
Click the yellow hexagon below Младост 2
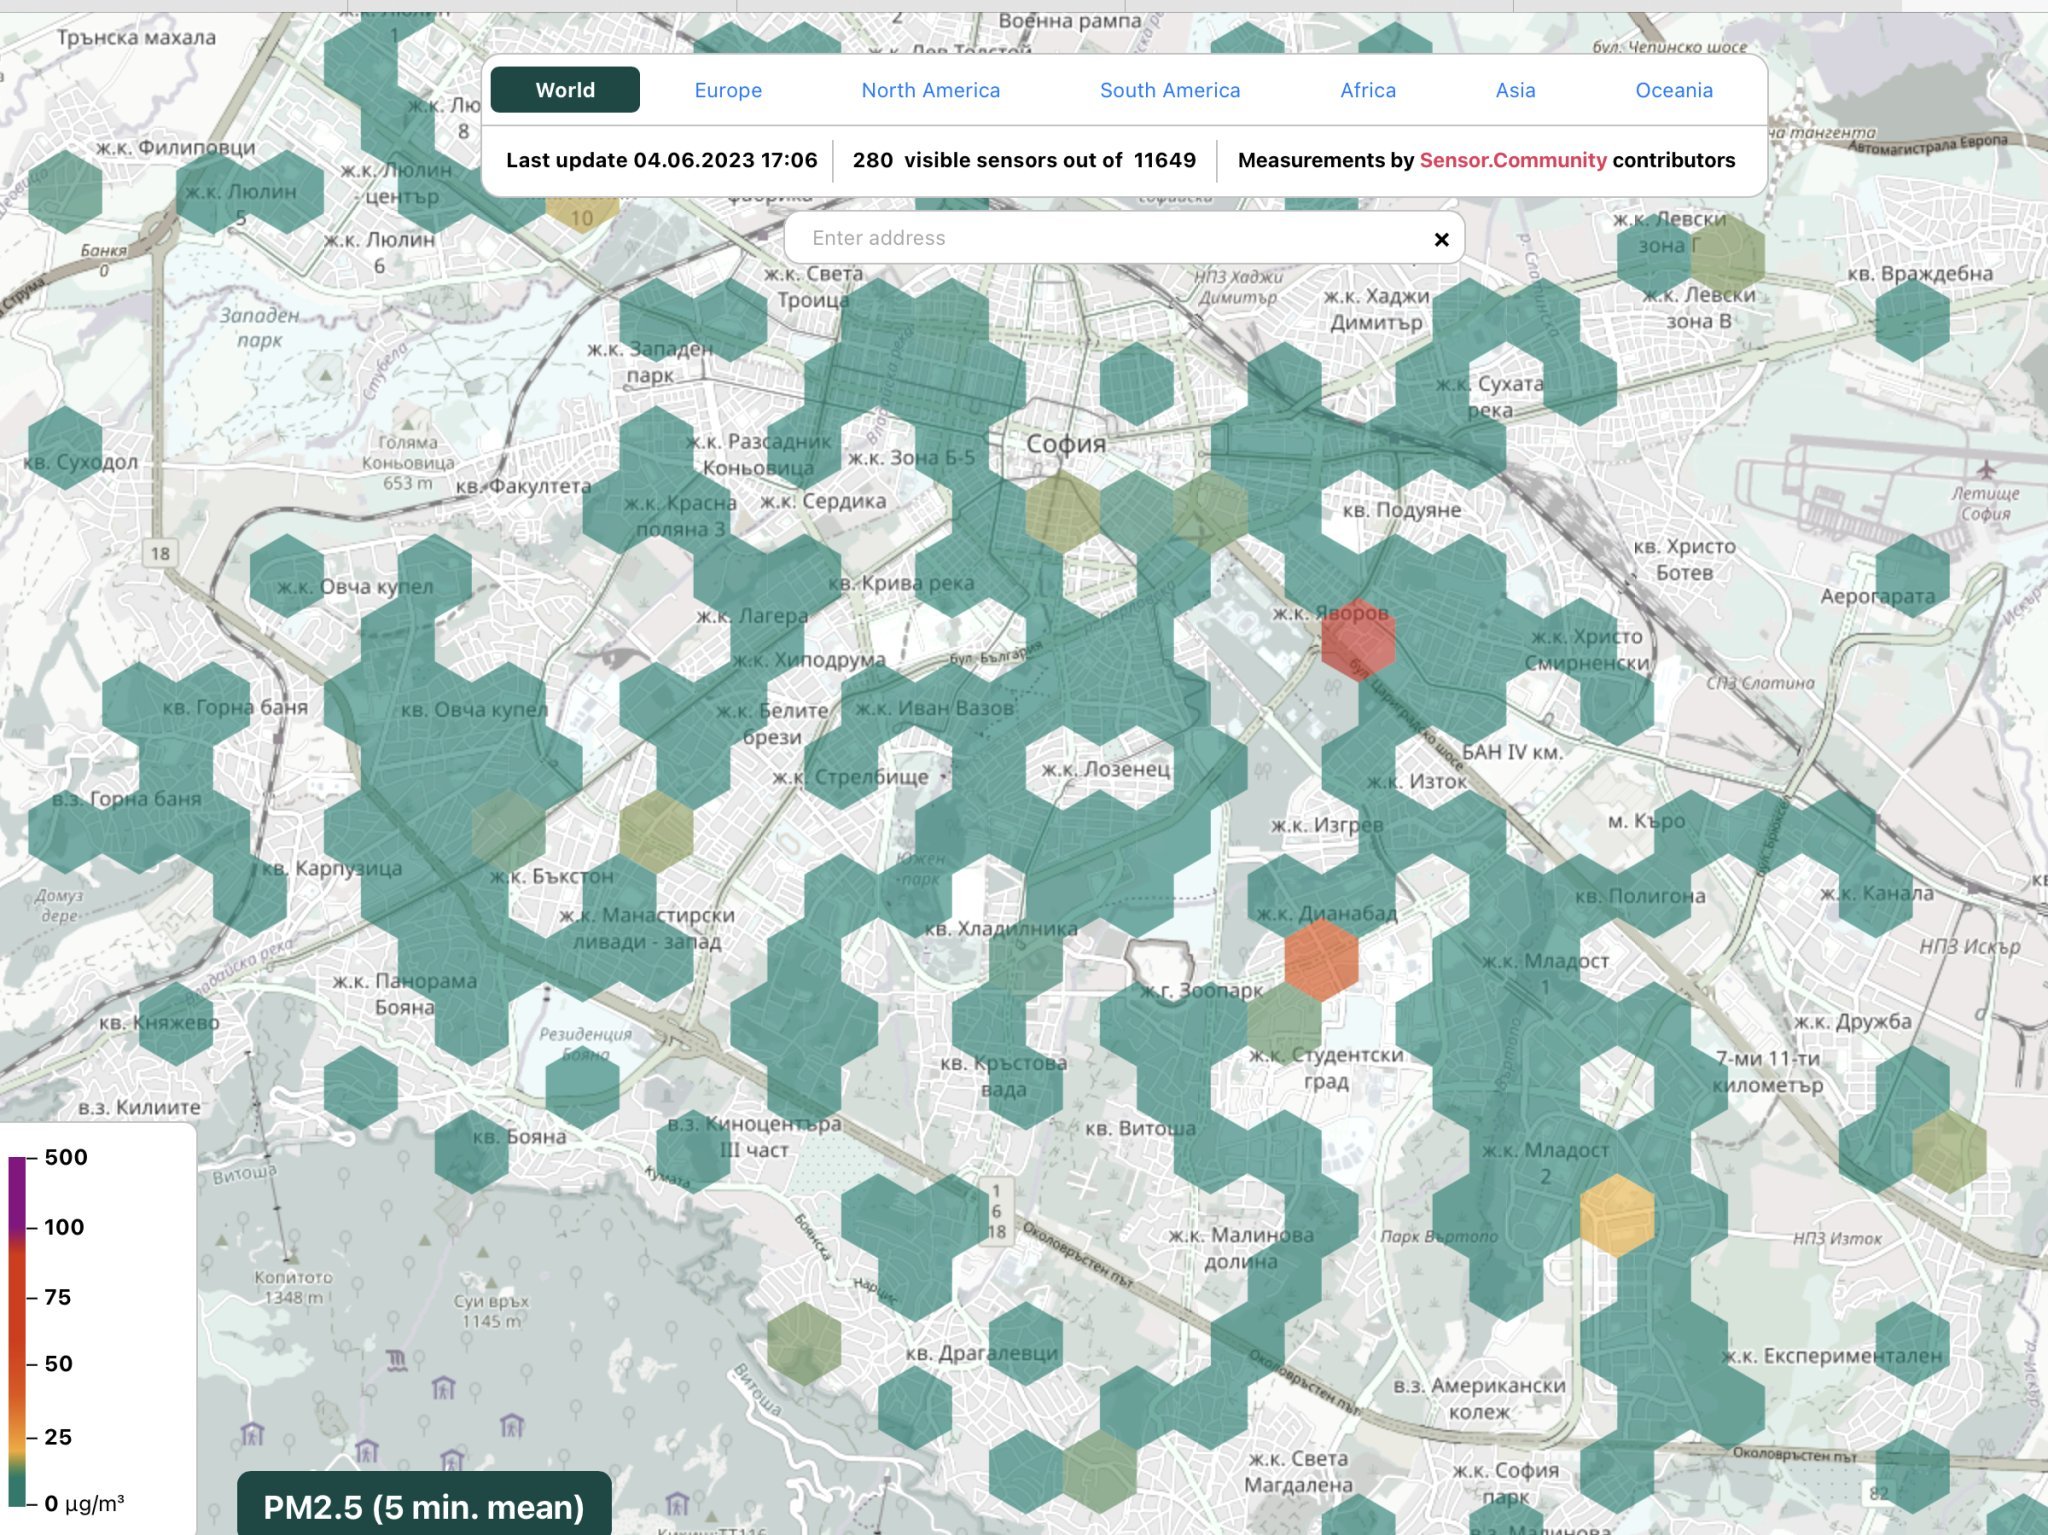(1616, 1215)
